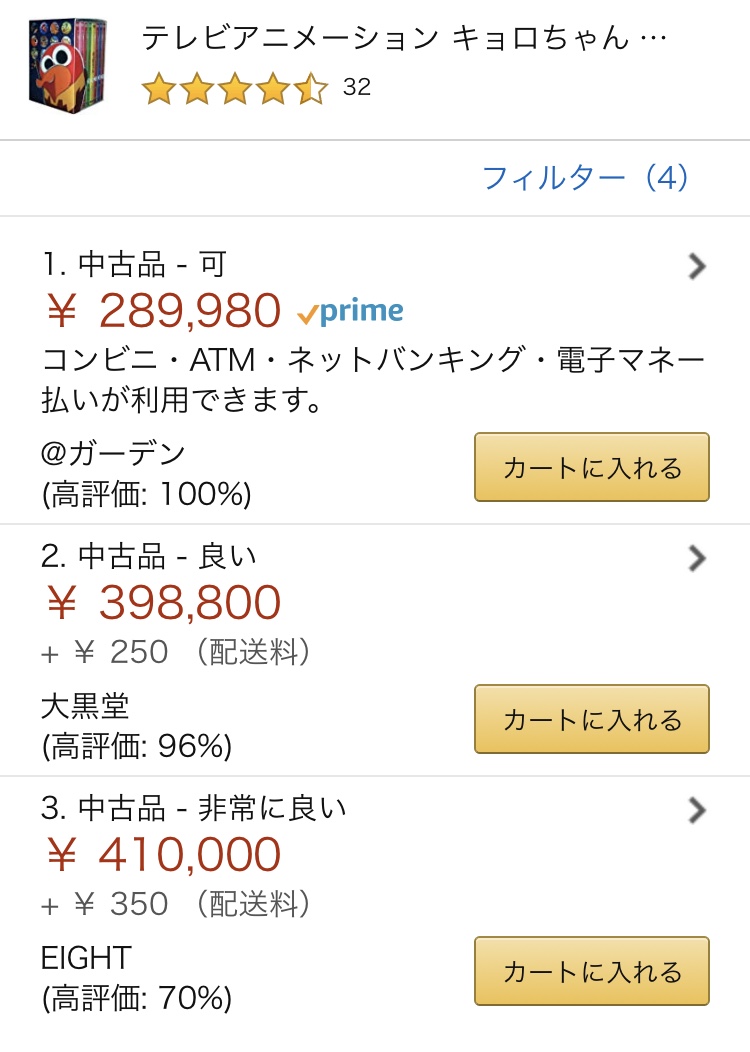Tap the product title テレビアニメーション キョロちゃん
Viewport: 750px width, 1052px height.
[403, 38]
